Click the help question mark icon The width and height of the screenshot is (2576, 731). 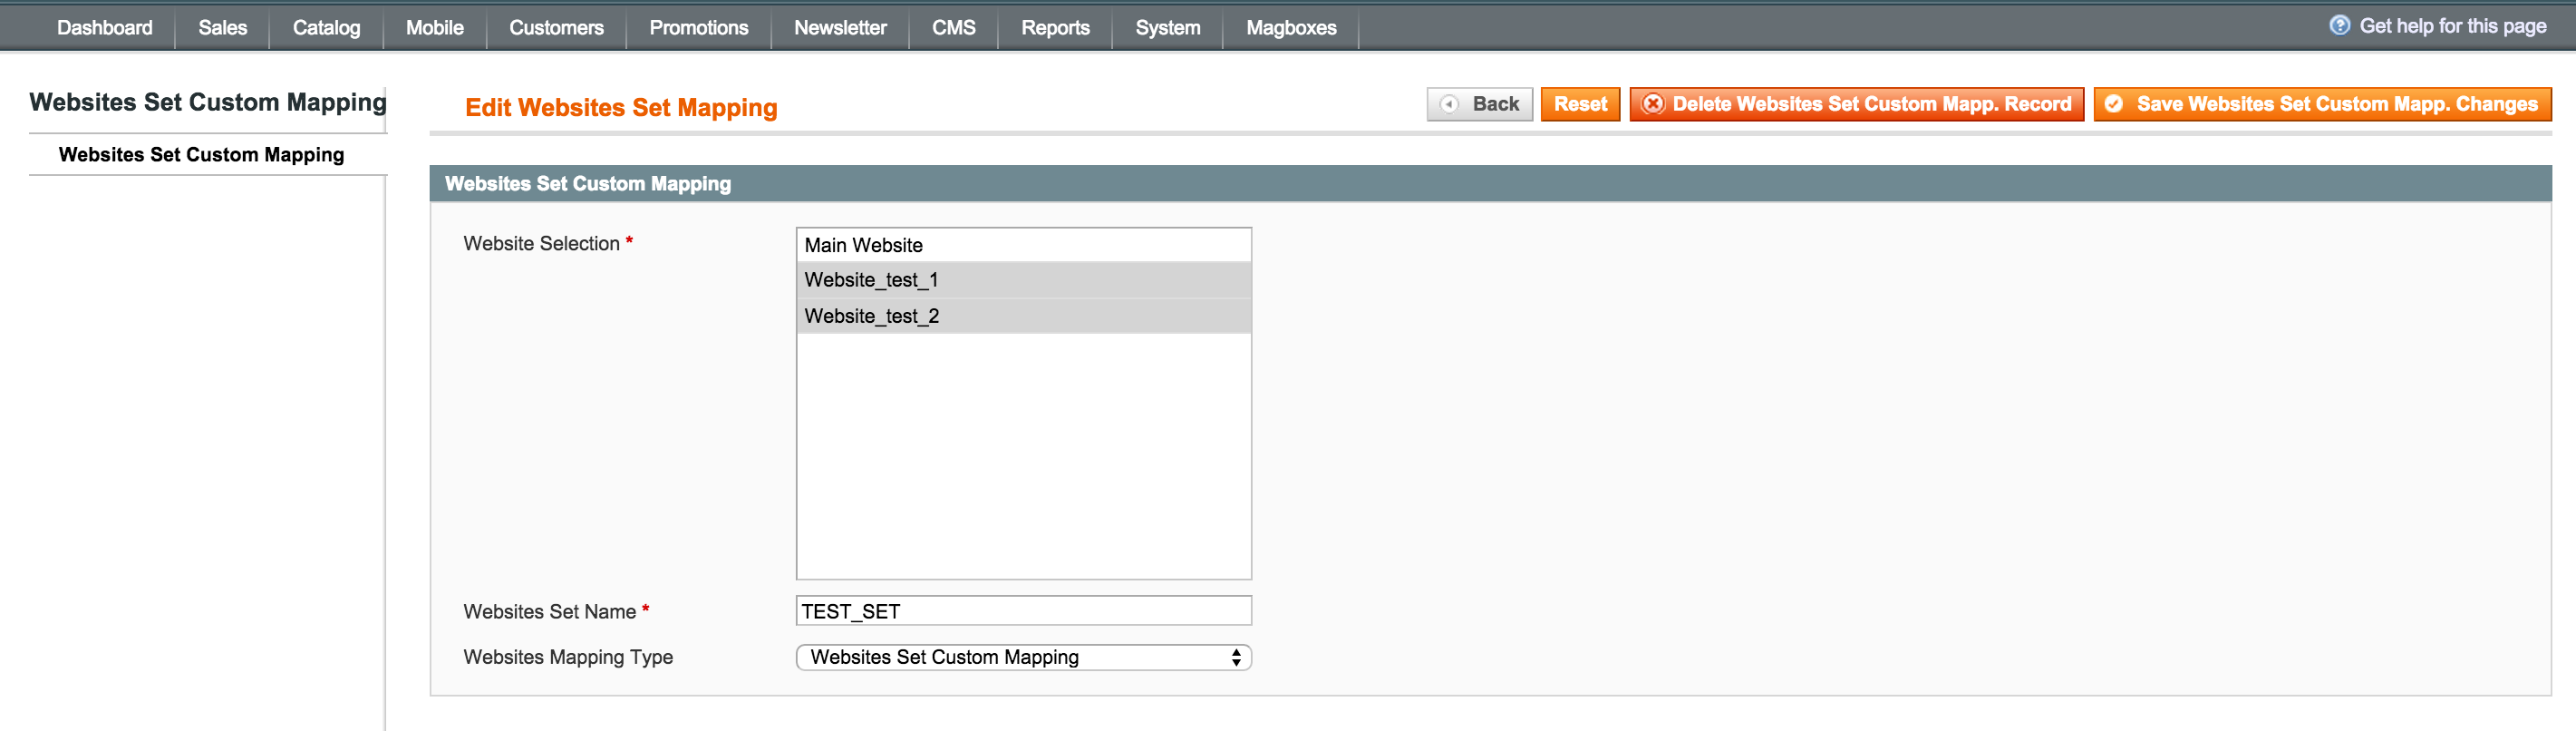coord(2339,26)
